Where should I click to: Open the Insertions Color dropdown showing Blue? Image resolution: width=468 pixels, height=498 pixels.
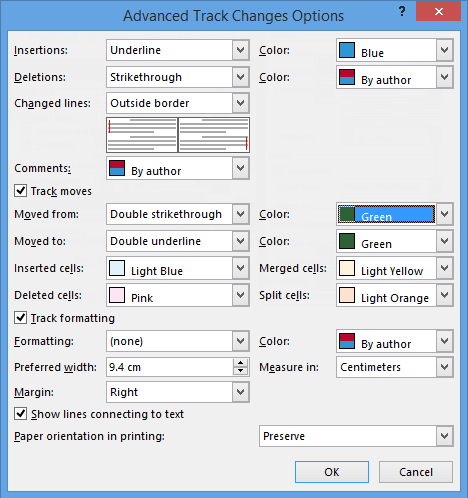point(395,50)
